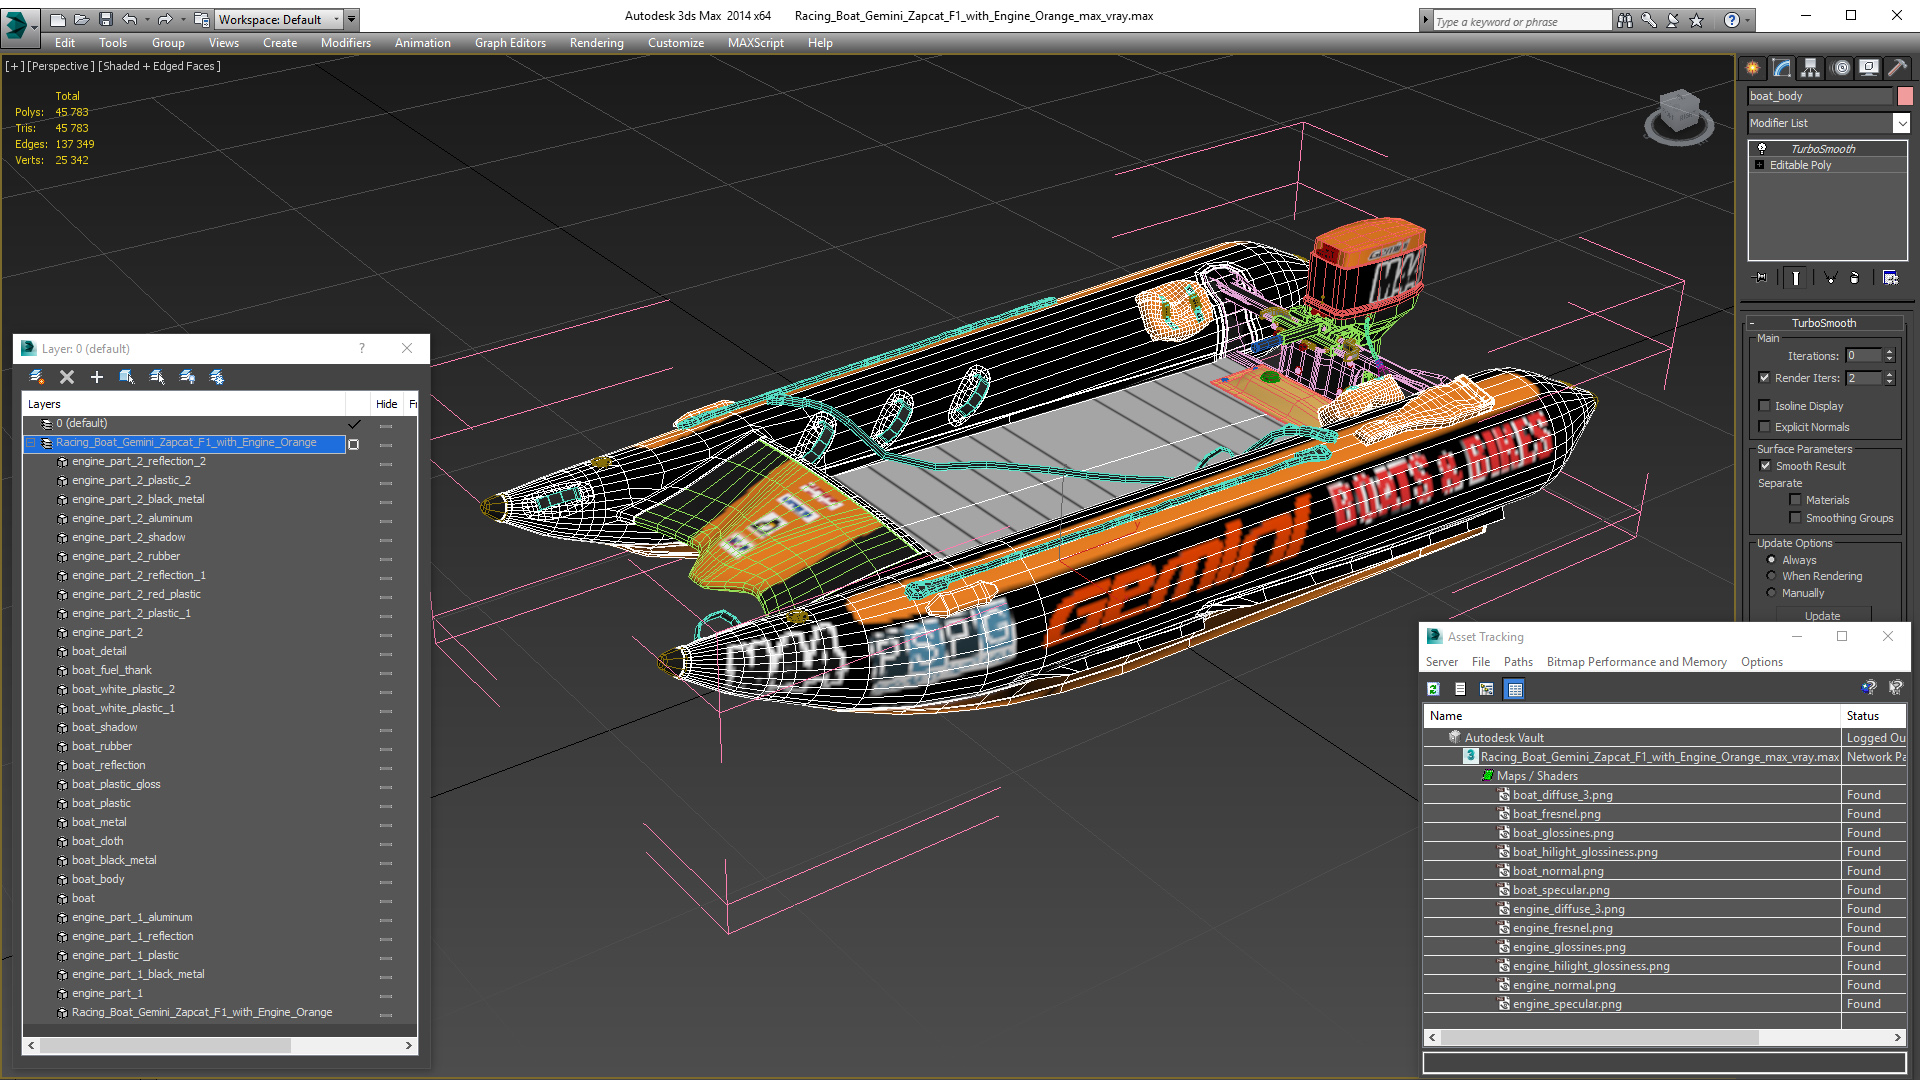Collapse the TurboSmooth rollout
The image size is (1920, 1080).
point(1824,323)
